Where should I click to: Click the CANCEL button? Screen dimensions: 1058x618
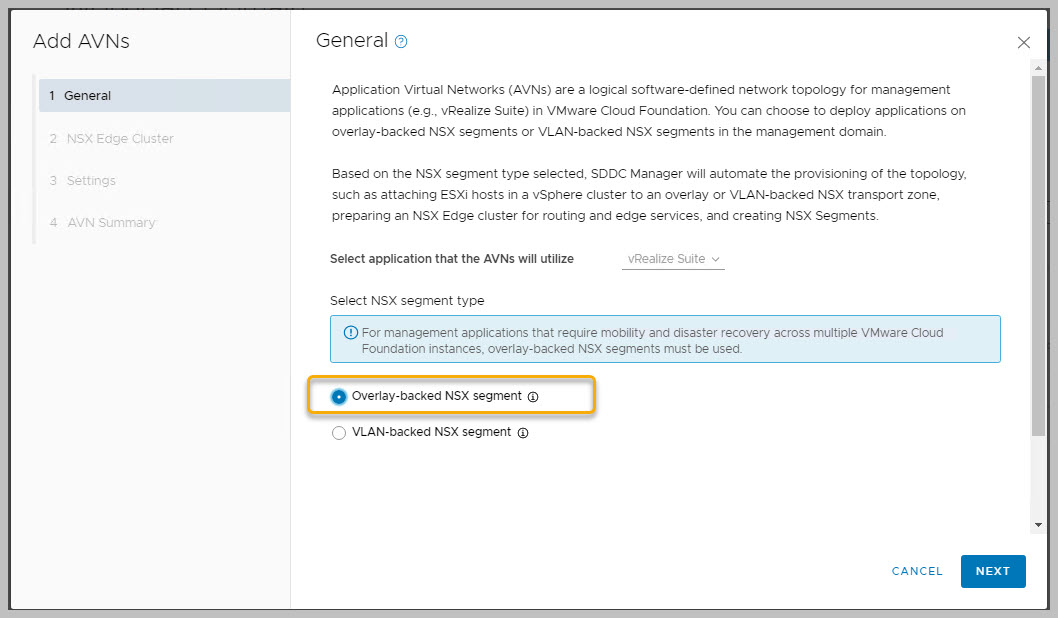tap(917, 571)
